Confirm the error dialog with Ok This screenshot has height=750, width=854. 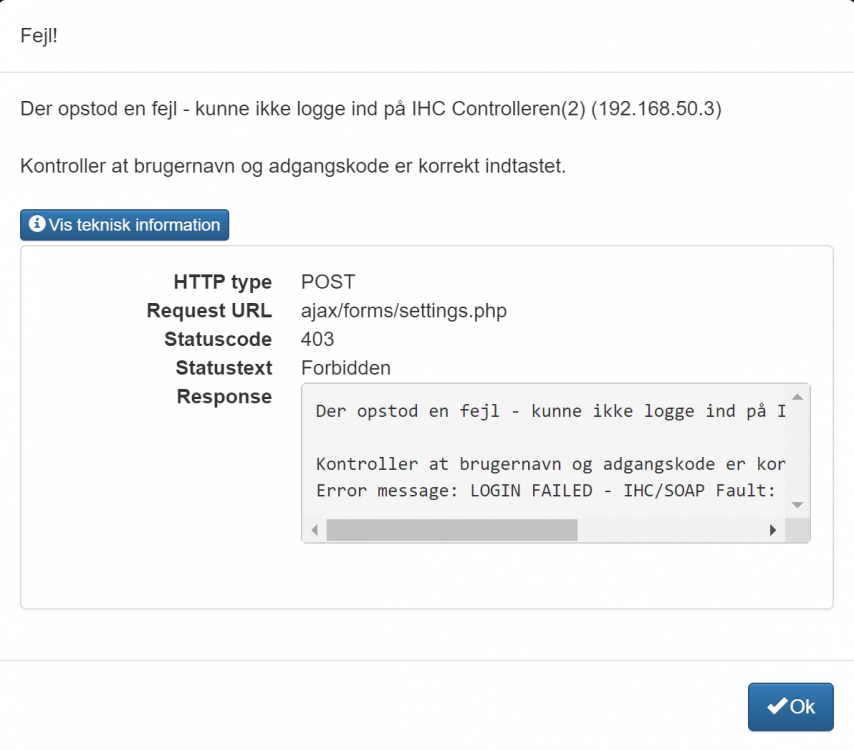pyautogui.click(x=790, y=707)
